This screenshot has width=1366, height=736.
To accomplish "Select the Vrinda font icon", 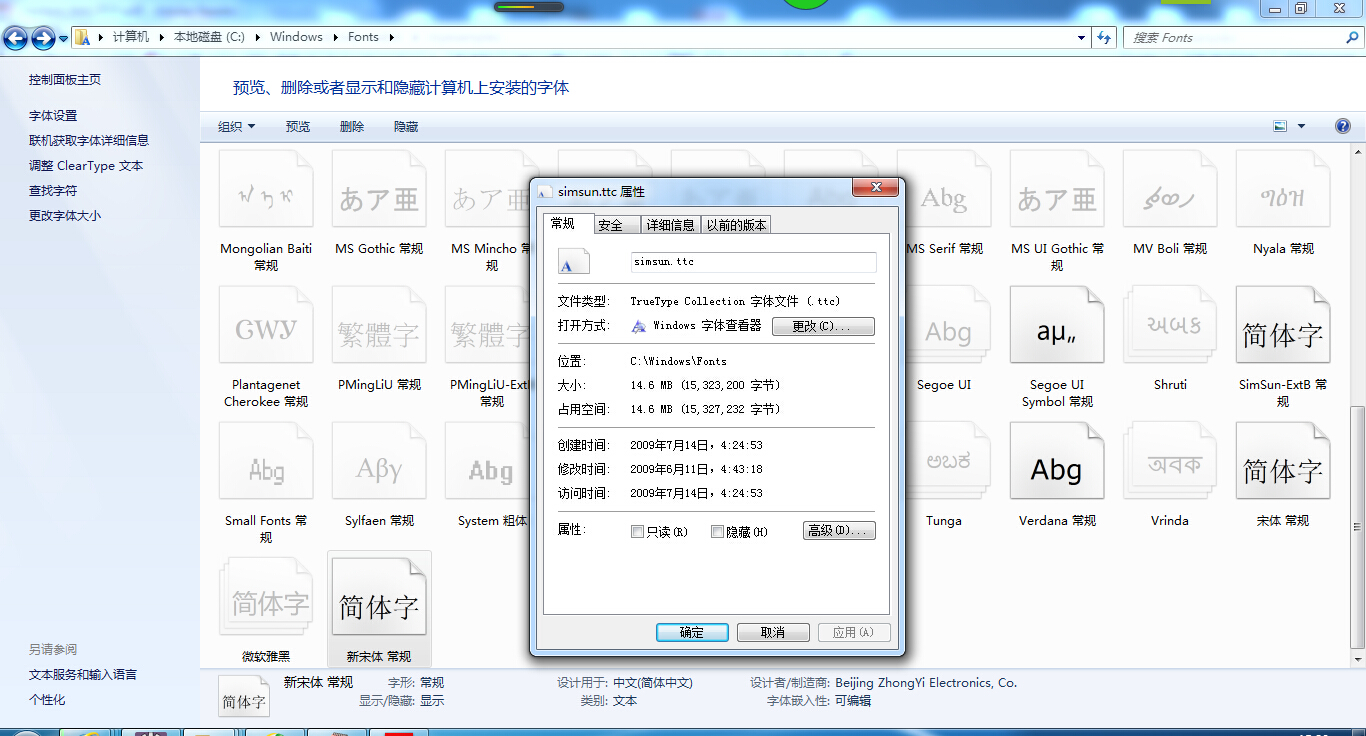I will point(1170,461).
